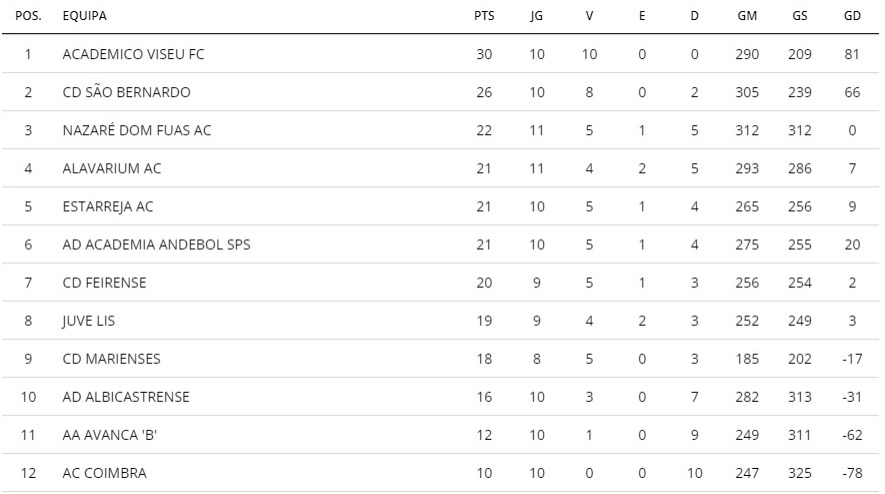Viewport: 885px width, 494px height.
Task: Click CD FEIRENSE team name
Action: [x=104, y=283]
